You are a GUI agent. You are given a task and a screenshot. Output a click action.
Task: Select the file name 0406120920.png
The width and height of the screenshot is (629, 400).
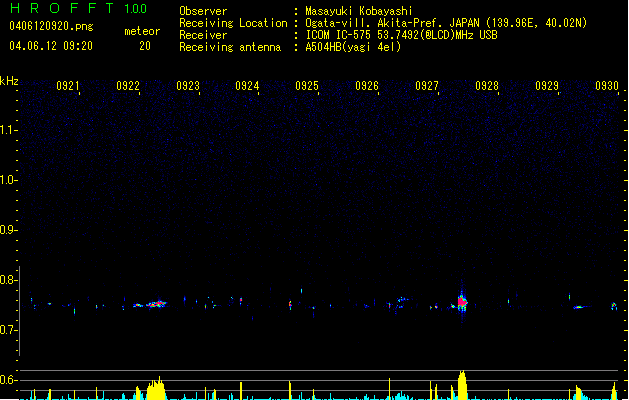[51, 26]
